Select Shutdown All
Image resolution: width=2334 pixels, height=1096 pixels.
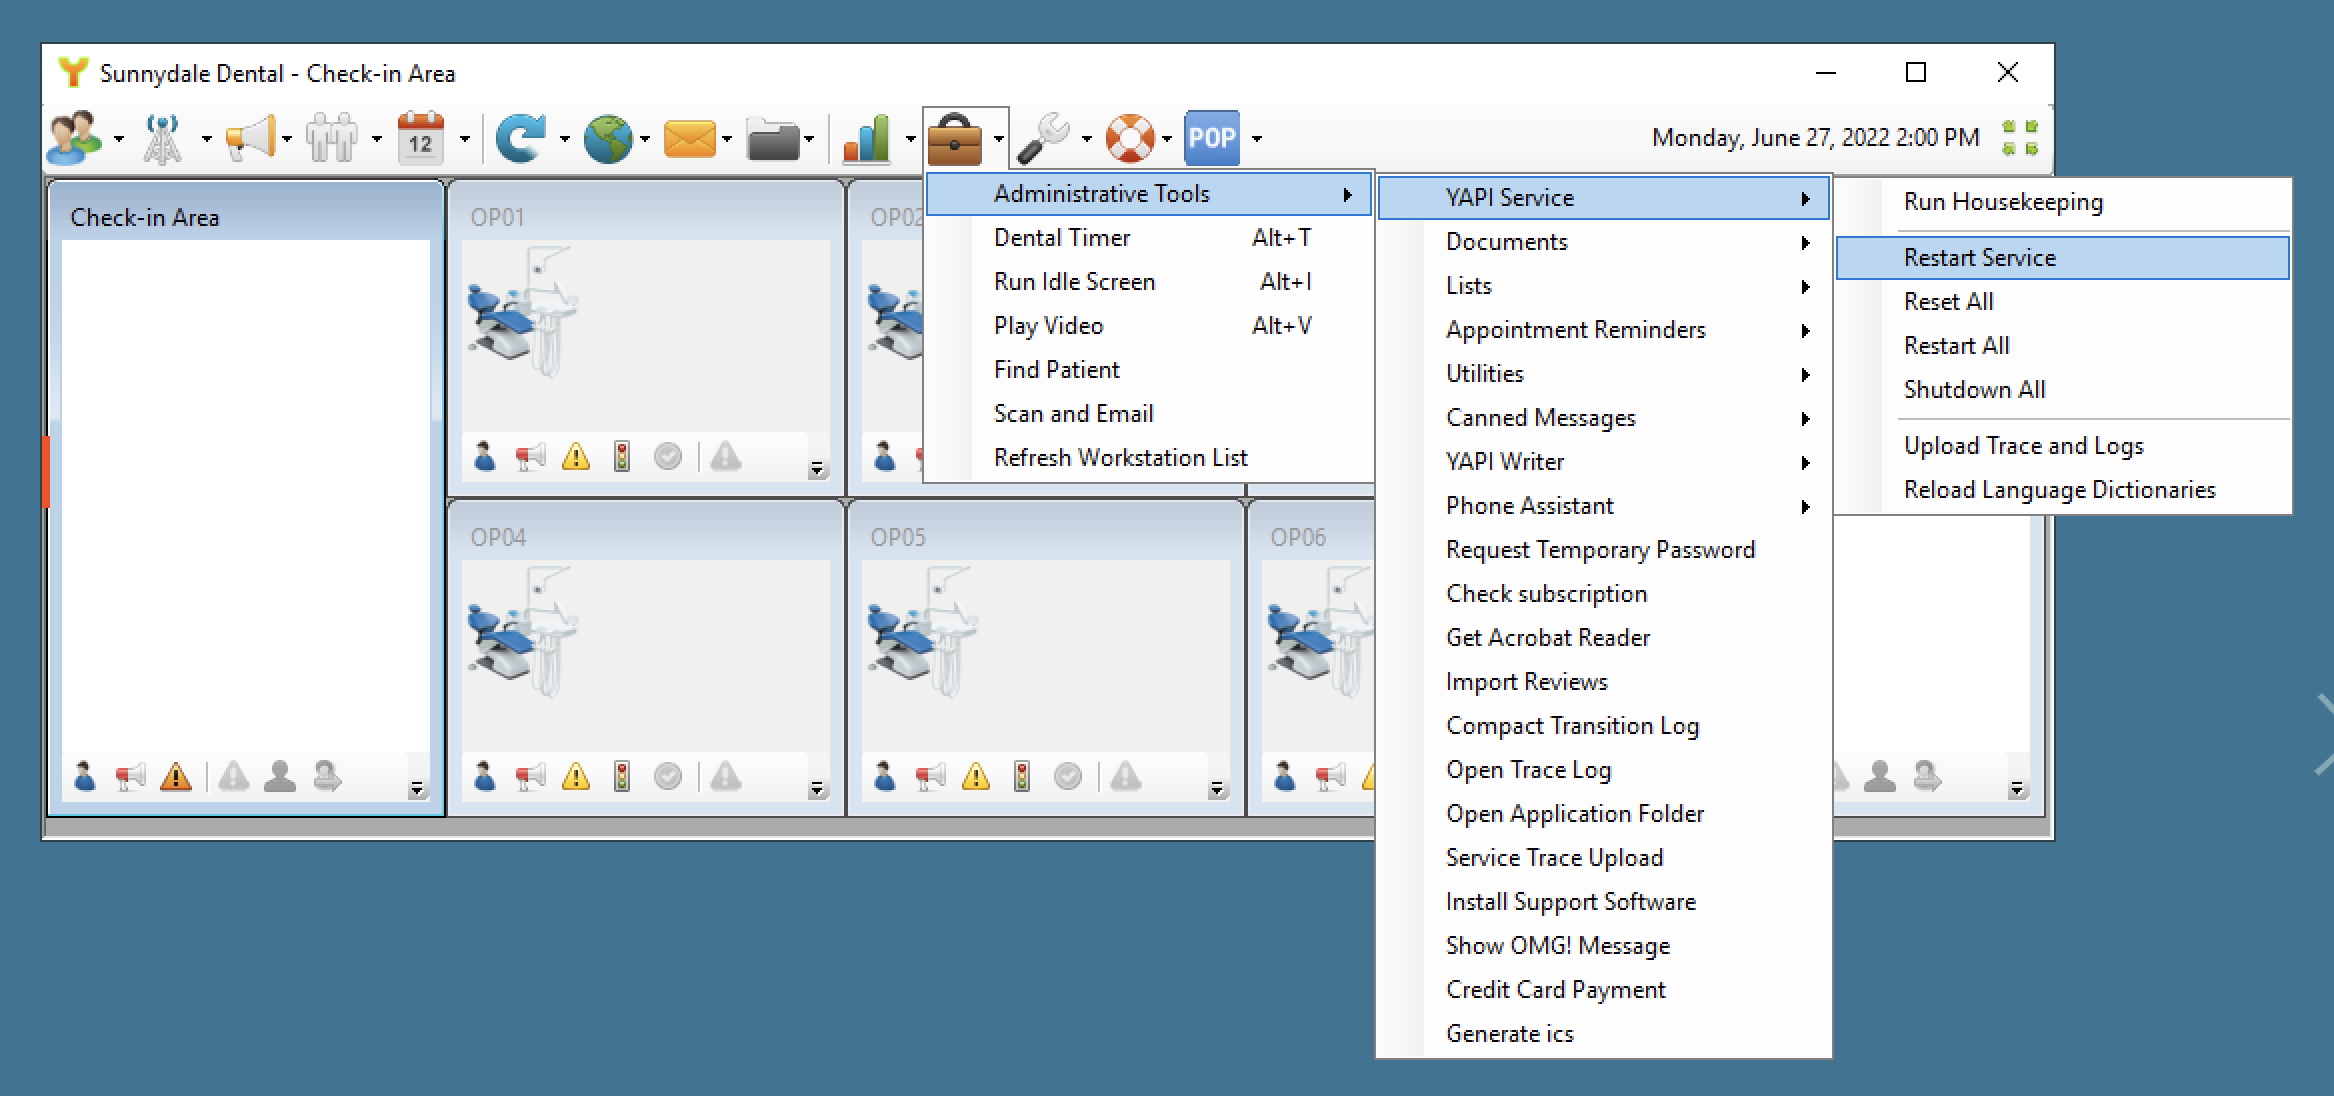pos(2062,390)
